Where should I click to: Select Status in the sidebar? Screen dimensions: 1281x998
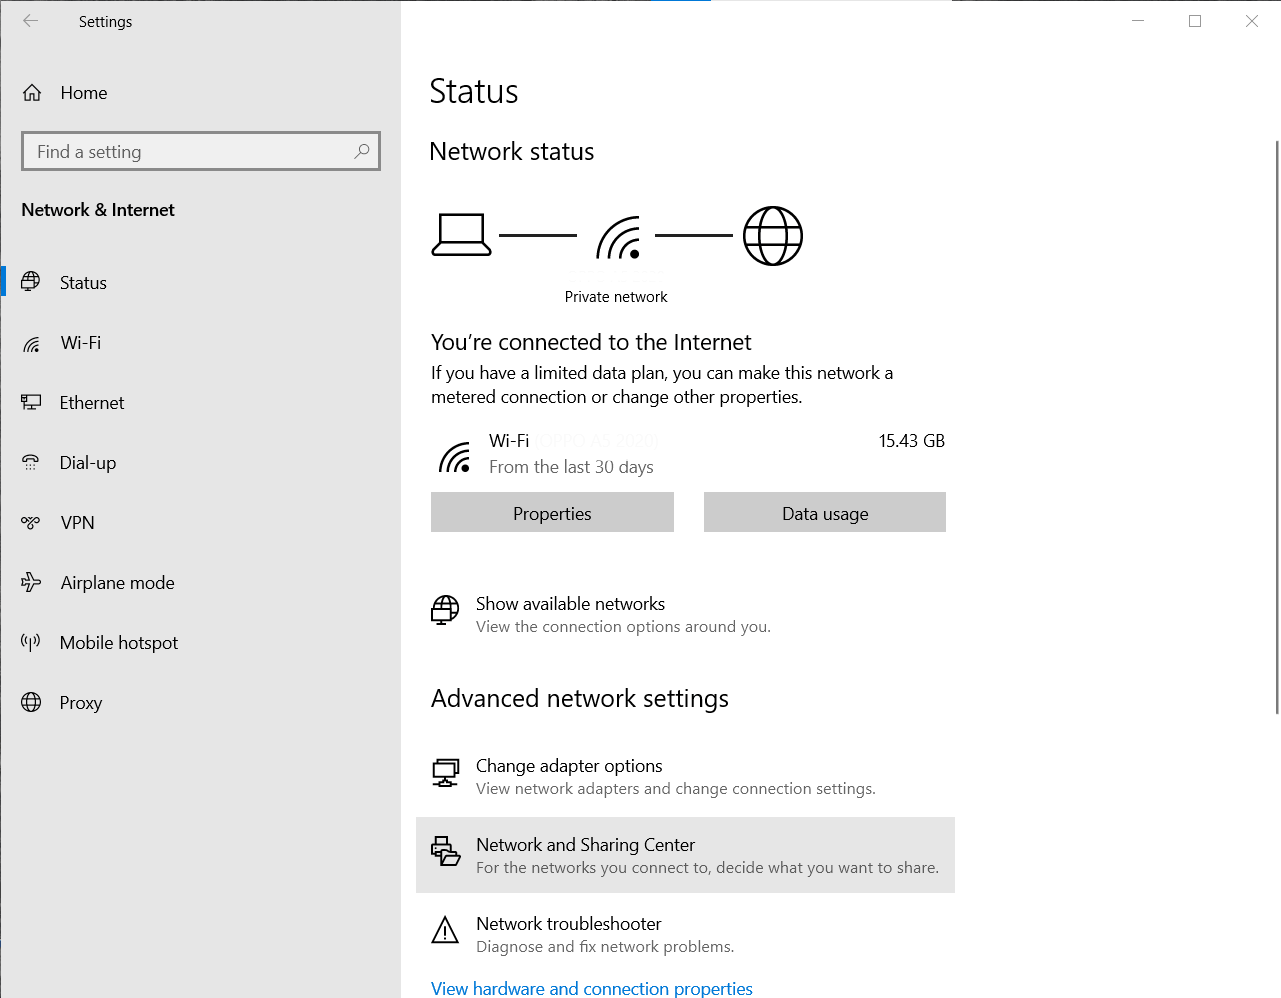[x=83, y=282]
